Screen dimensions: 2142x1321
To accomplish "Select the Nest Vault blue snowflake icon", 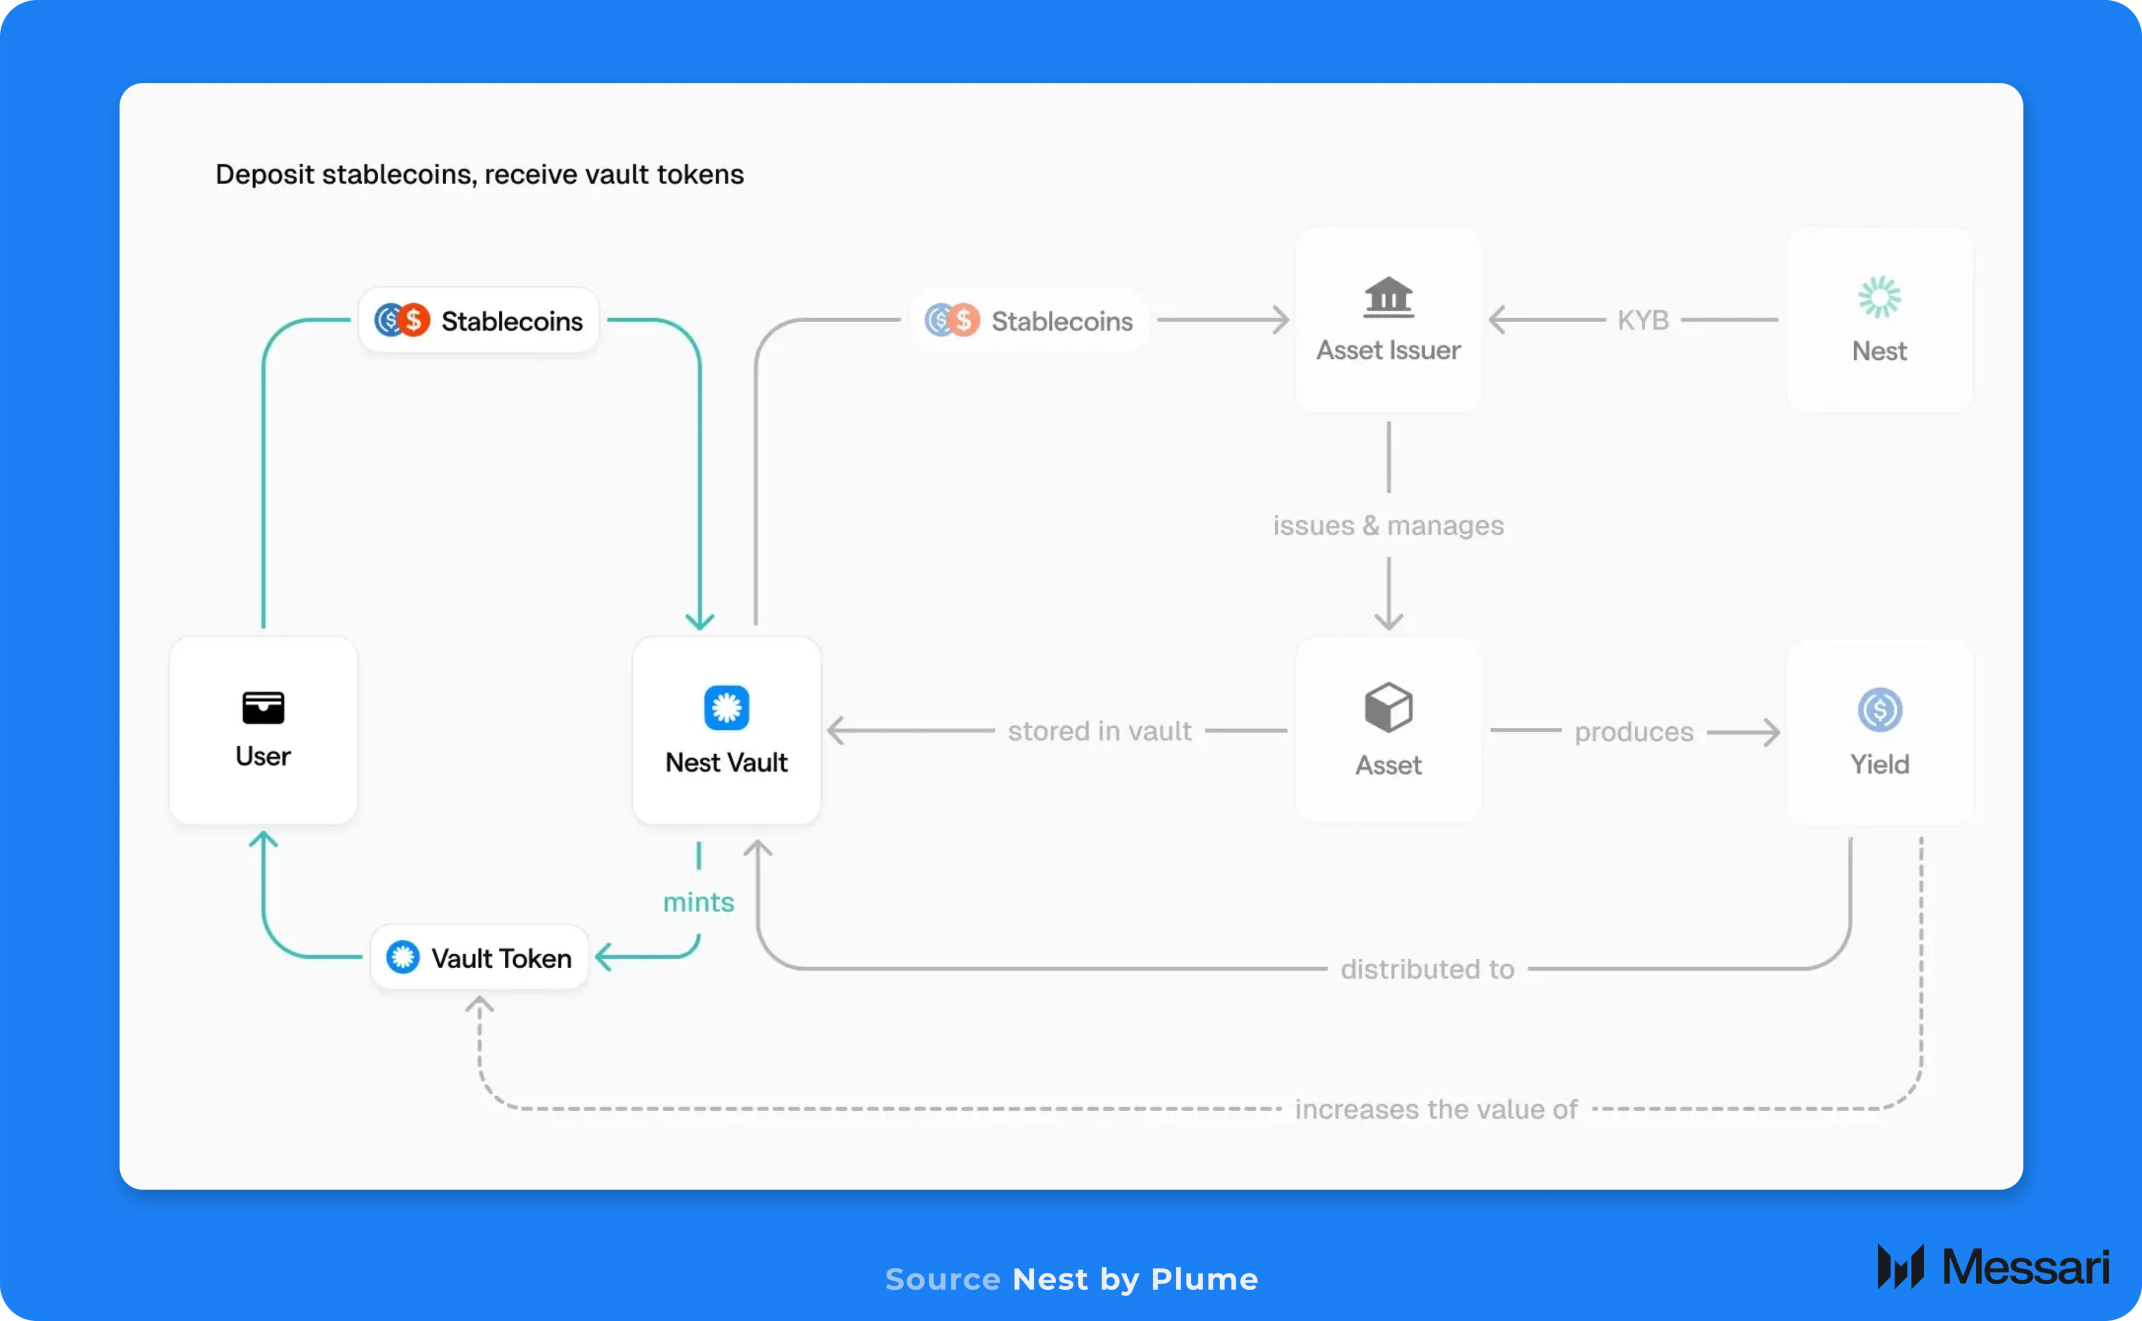I will [726, 708].
